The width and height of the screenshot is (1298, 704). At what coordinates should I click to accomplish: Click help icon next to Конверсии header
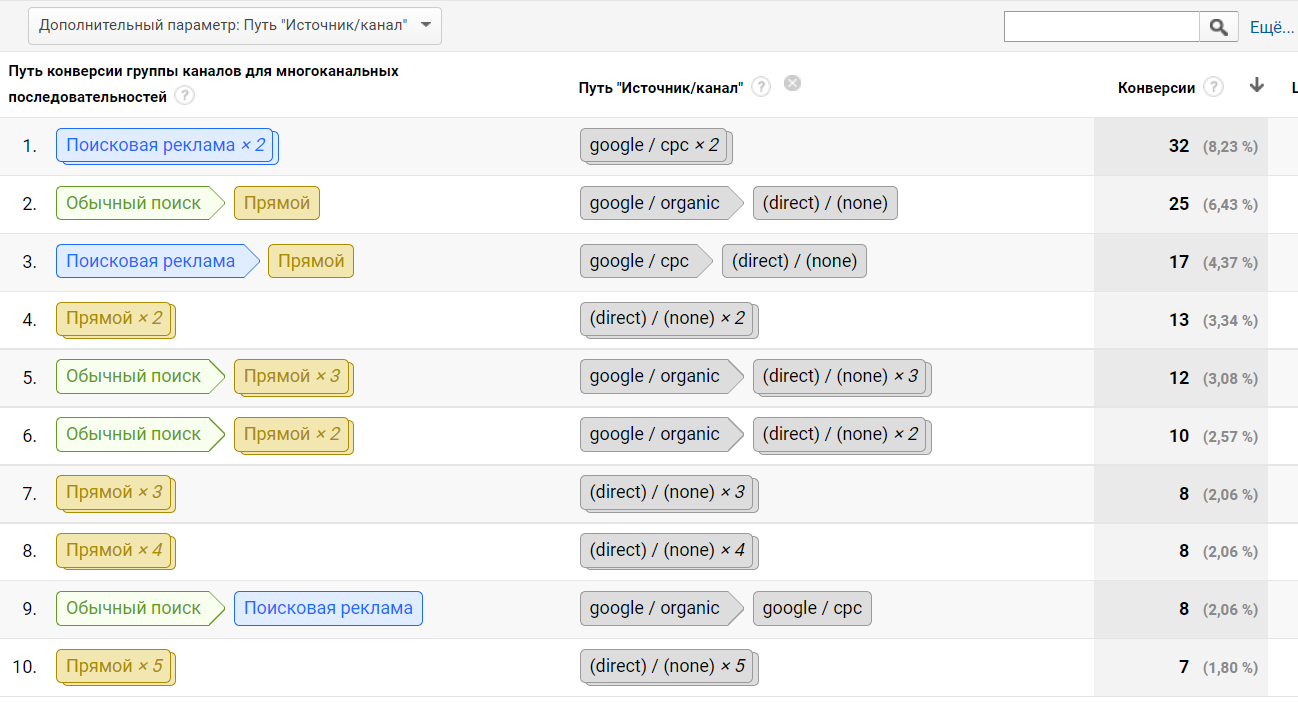pos(1213,87)
